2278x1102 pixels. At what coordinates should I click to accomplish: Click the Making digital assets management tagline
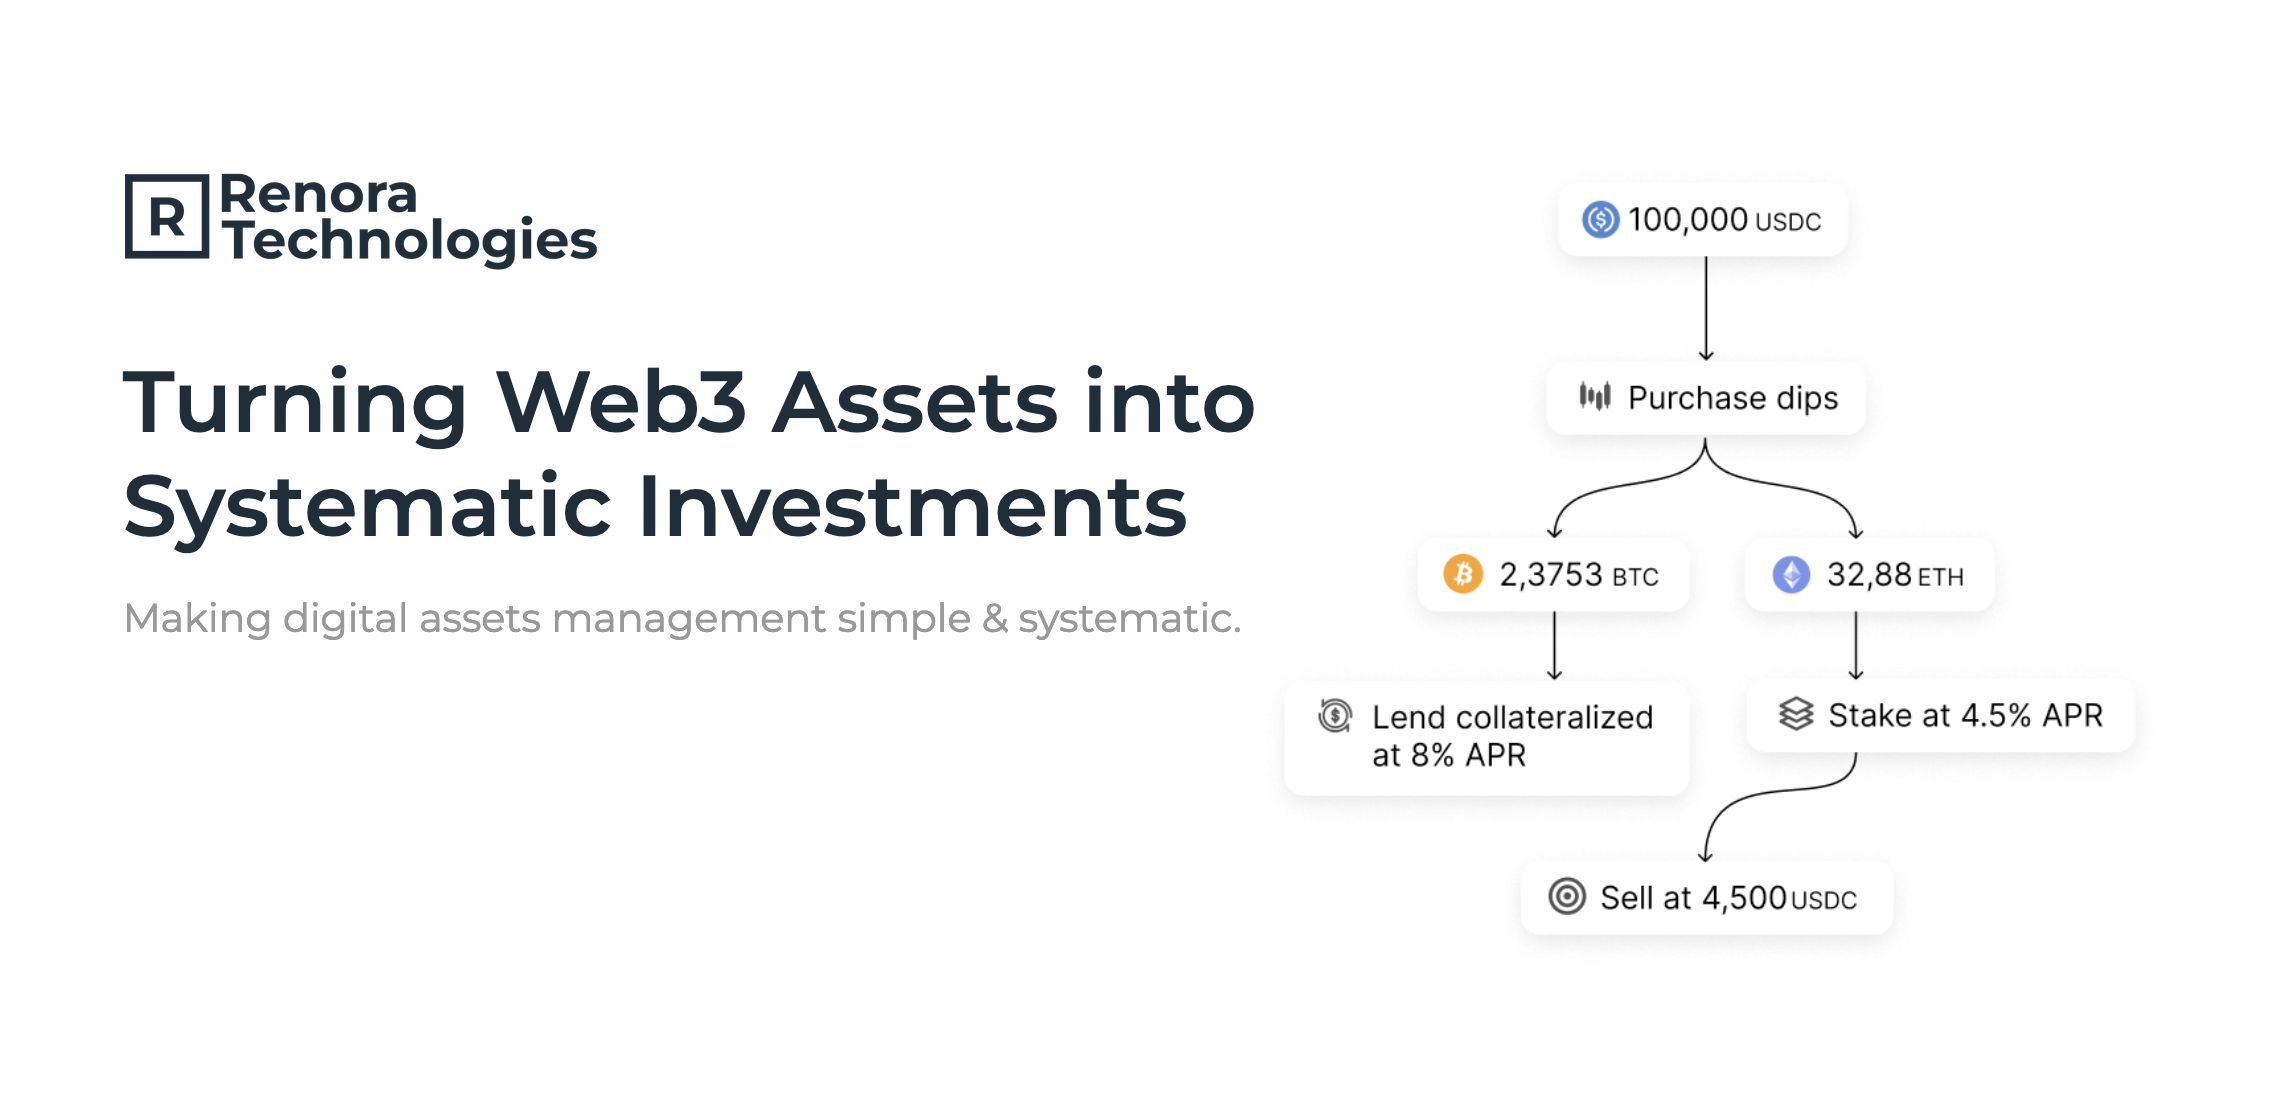click(x=682, y=618)
